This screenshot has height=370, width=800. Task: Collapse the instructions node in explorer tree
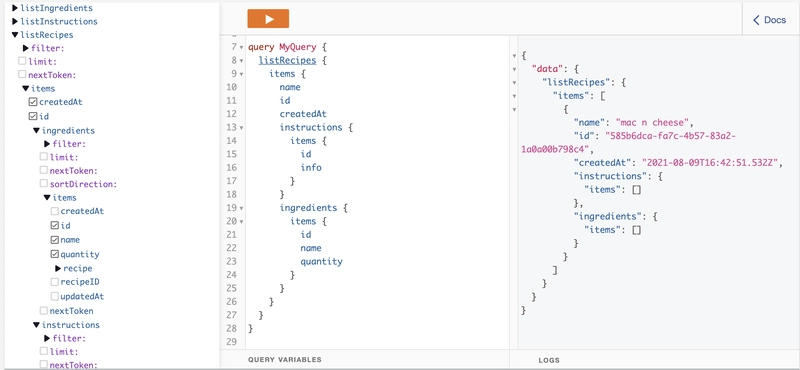[36, 325]
